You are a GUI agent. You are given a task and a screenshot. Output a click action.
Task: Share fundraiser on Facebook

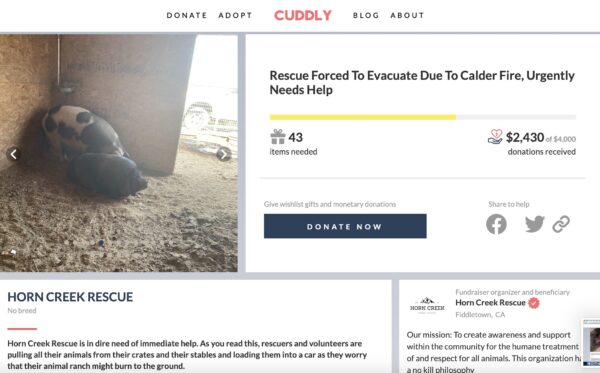[496, 224]
